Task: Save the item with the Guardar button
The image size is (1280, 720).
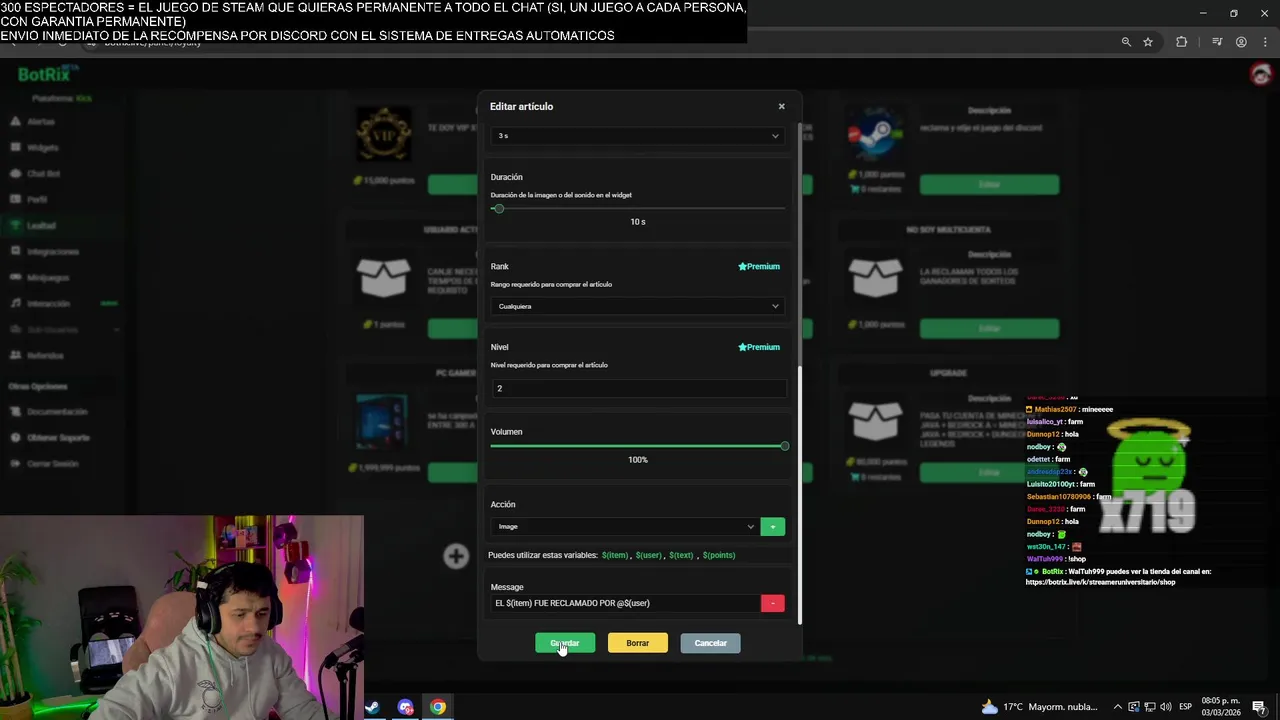Action: click(x=565, y=643)
